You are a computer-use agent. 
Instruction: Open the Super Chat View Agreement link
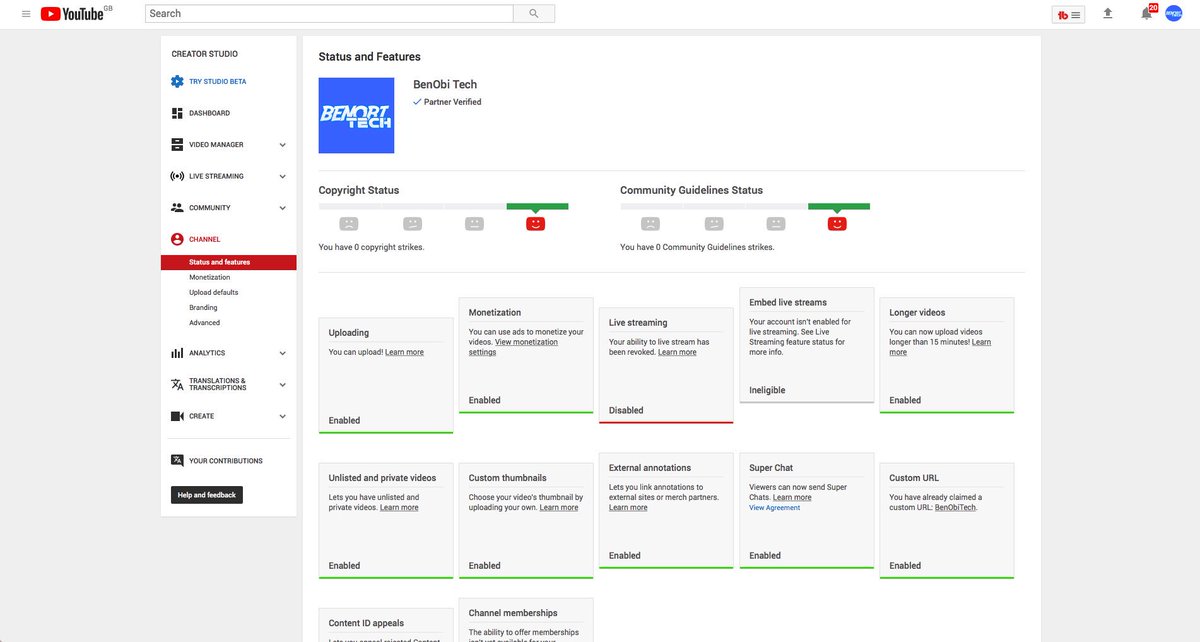pyautogui.click(x=775, y=508)
